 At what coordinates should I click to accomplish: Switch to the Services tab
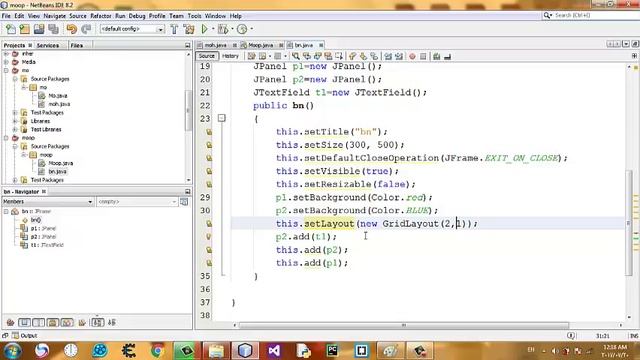click(x=48, y=45)
